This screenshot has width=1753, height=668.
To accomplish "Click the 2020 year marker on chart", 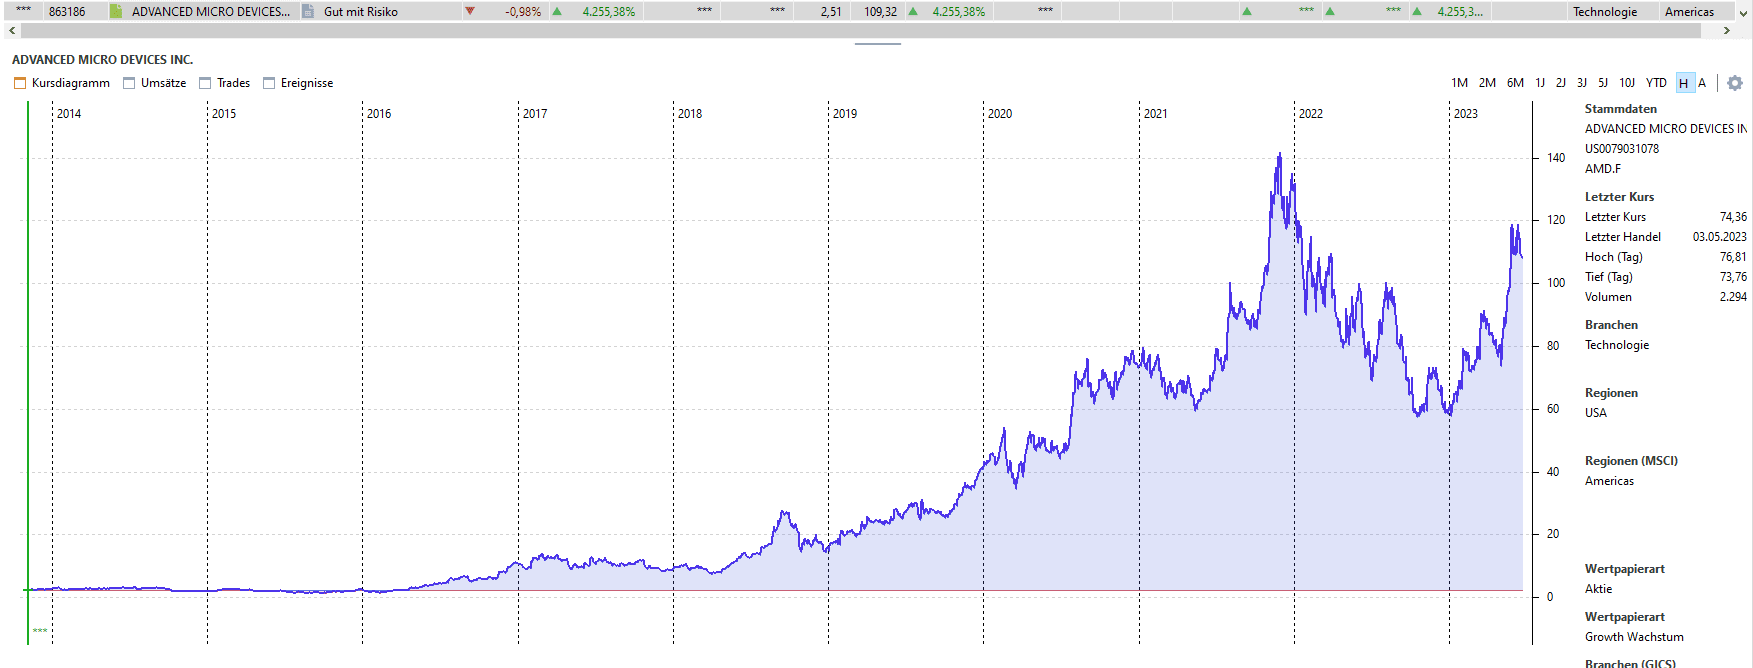I will pyautogui.click(x=1000, y=114).
